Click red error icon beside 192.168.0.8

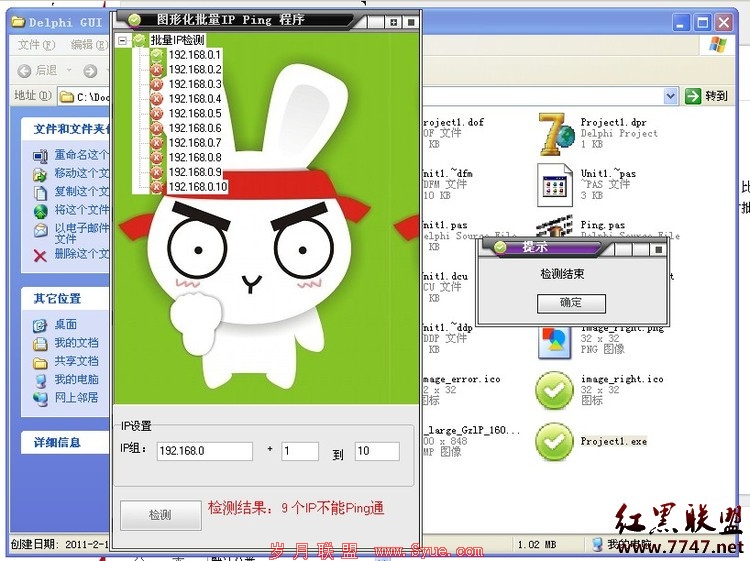156,157
